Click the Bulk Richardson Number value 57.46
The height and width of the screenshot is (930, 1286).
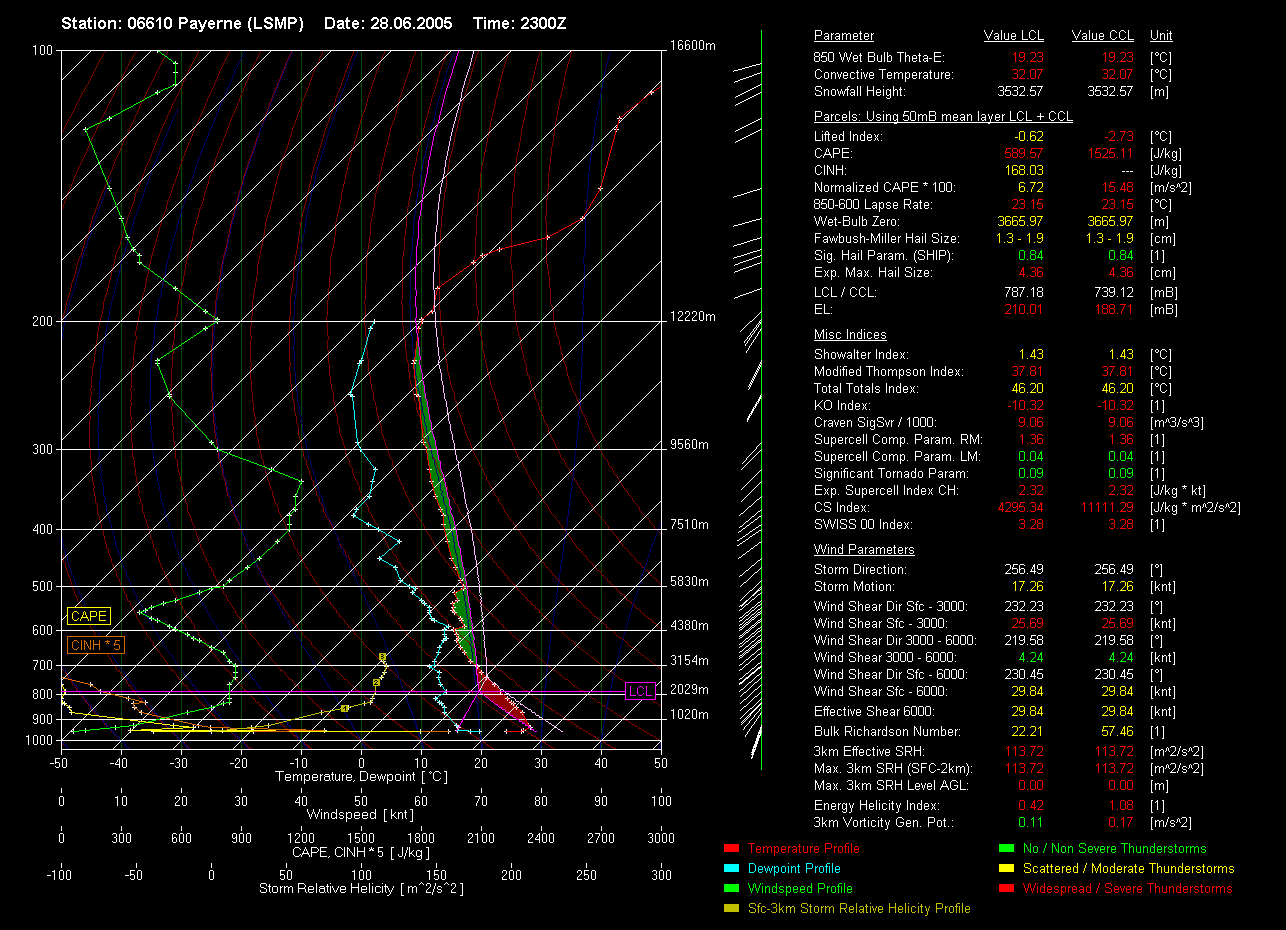(1116, 732)
